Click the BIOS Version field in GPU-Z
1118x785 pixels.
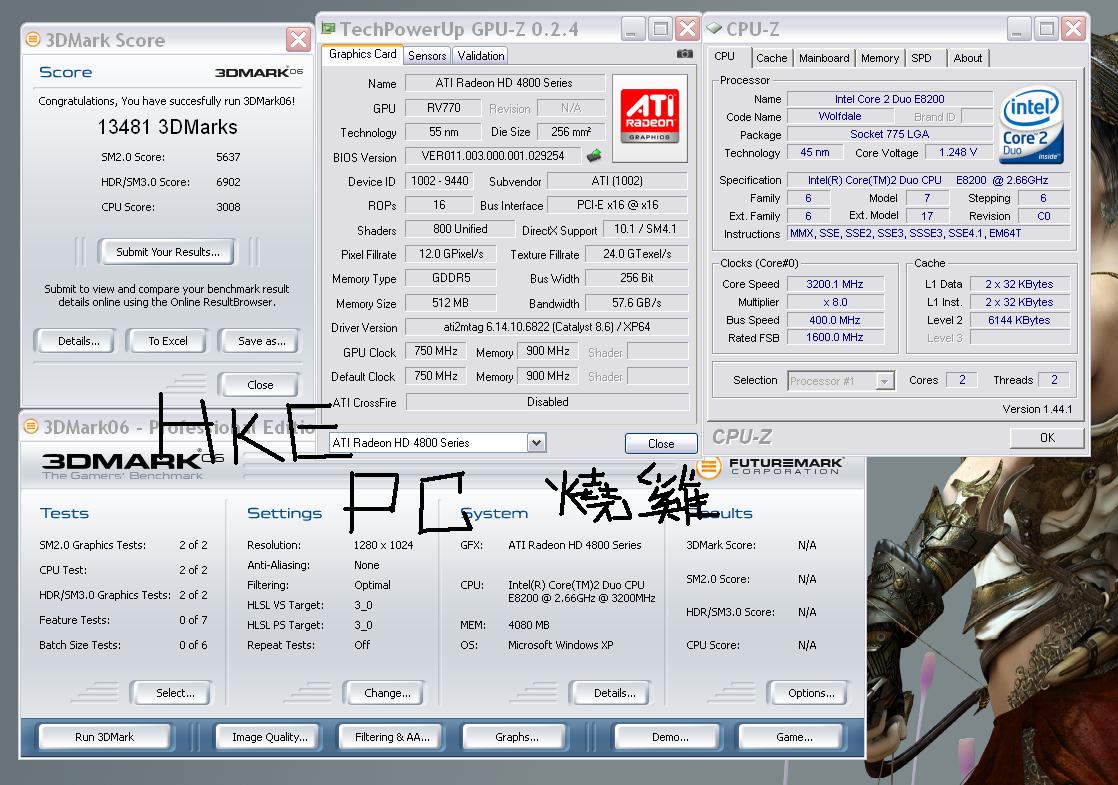pyautogui.click(x=493, y=155)
